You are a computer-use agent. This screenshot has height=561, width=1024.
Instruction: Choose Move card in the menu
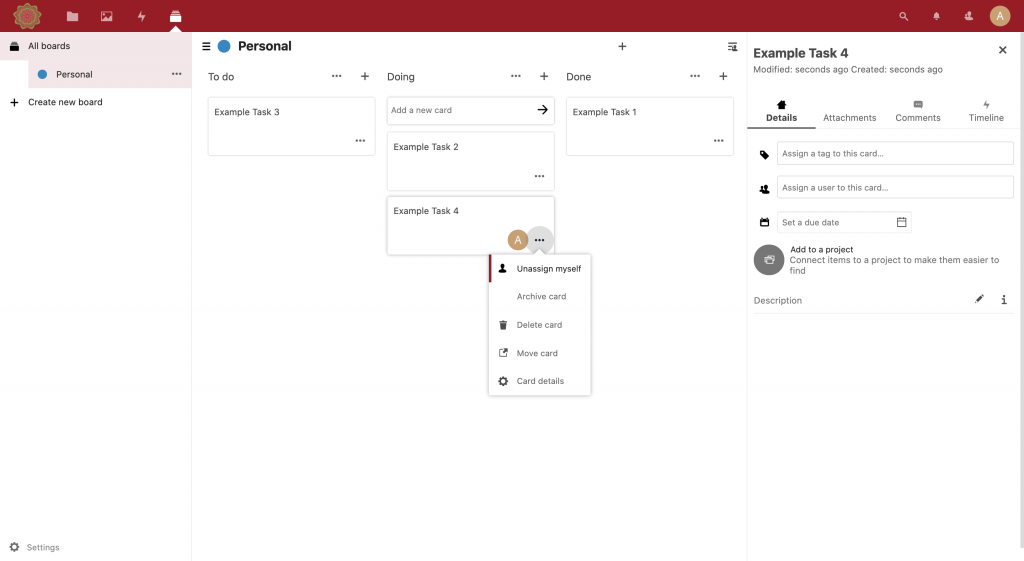539,353
